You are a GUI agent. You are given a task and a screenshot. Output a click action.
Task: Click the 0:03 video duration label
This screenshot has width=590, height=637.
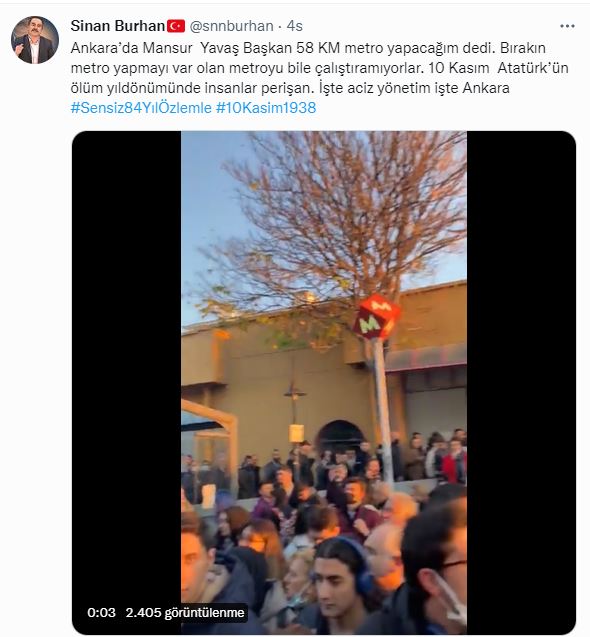click(x=102, y=613)
